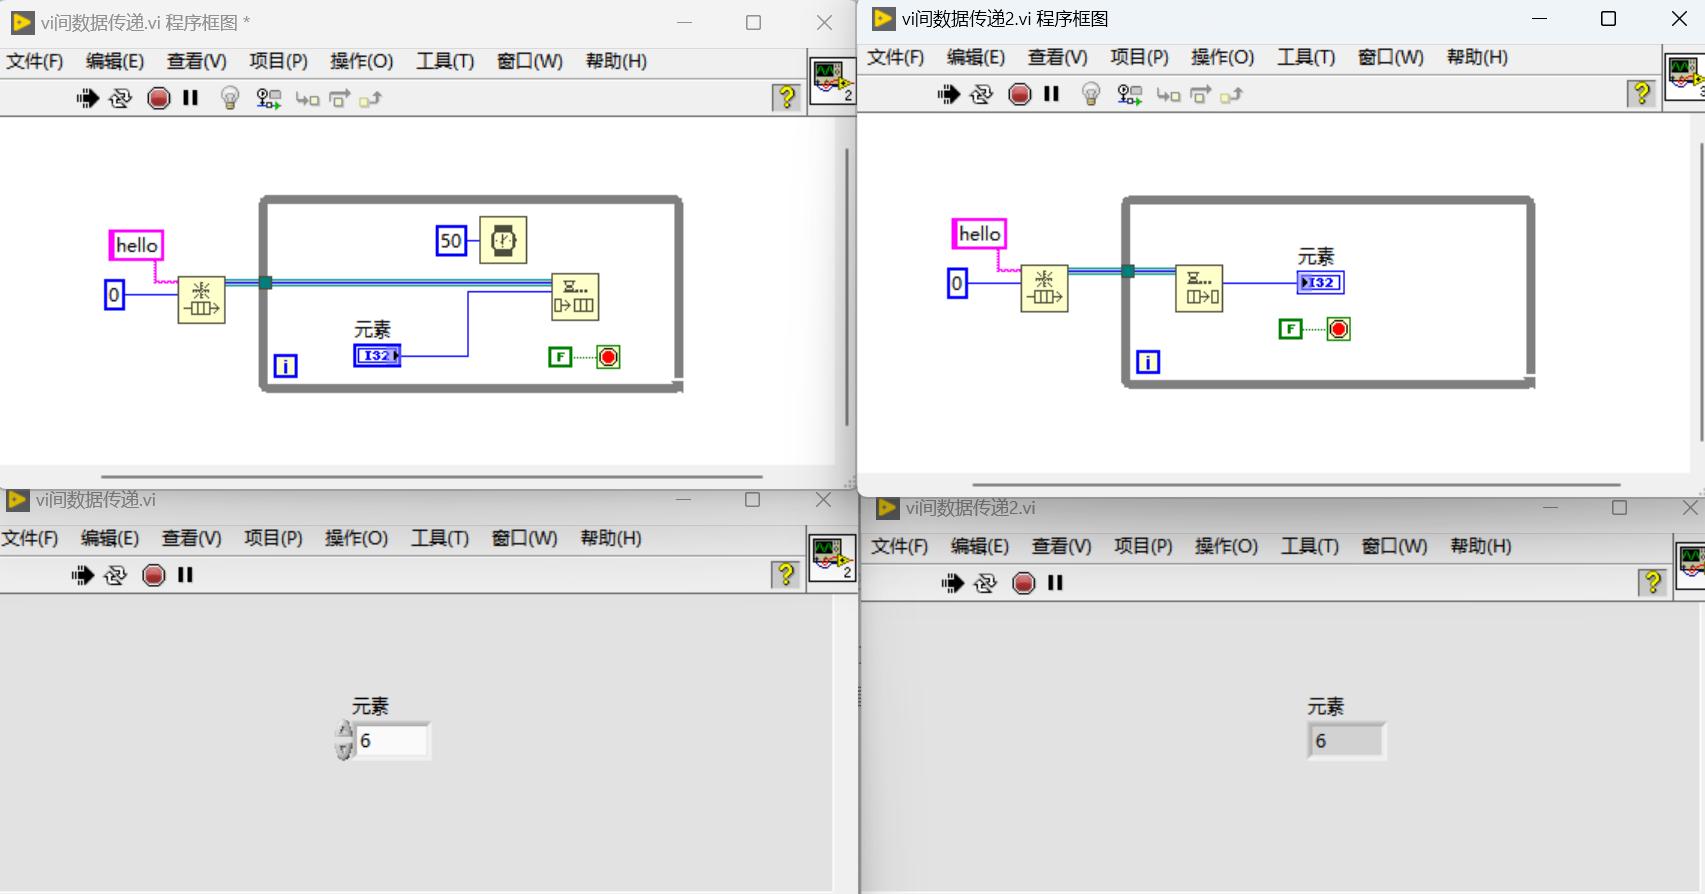1705x894 pixels.
Task: Click Abort Execution in vi间数据传递 front panel
Action: point(153,575)
